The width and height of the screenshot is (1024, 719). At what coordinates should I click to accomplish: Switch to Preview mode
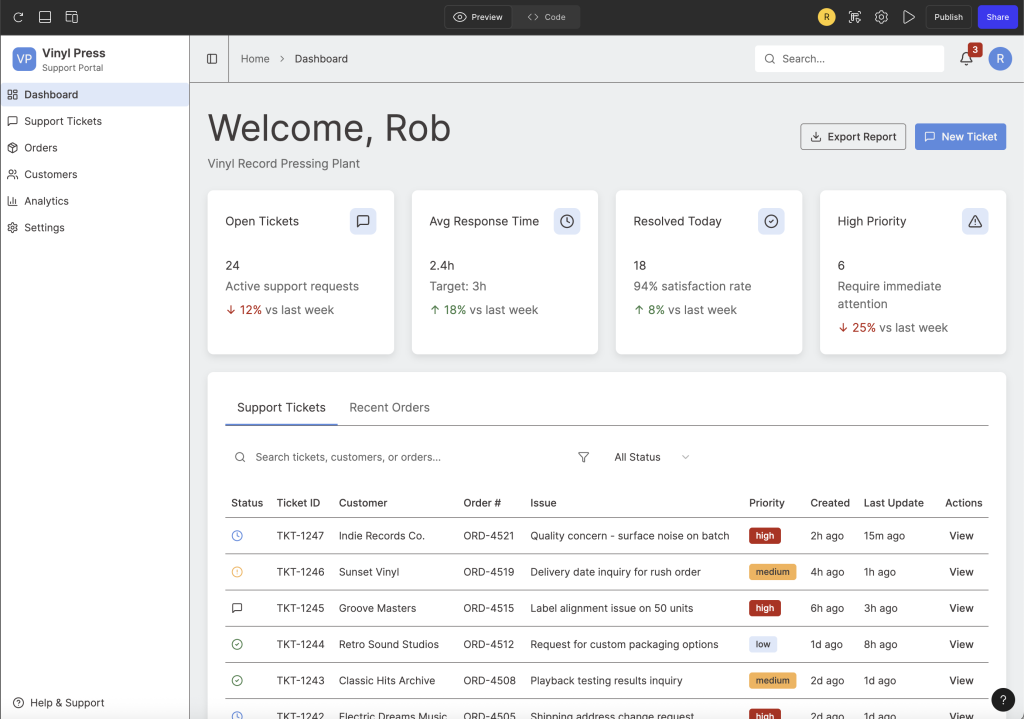point(478,17)
